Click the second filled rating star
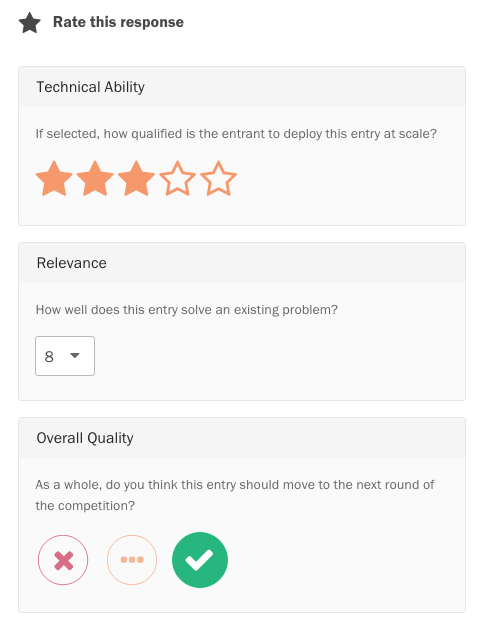This screenshot has width=483, height=630. 95,179
